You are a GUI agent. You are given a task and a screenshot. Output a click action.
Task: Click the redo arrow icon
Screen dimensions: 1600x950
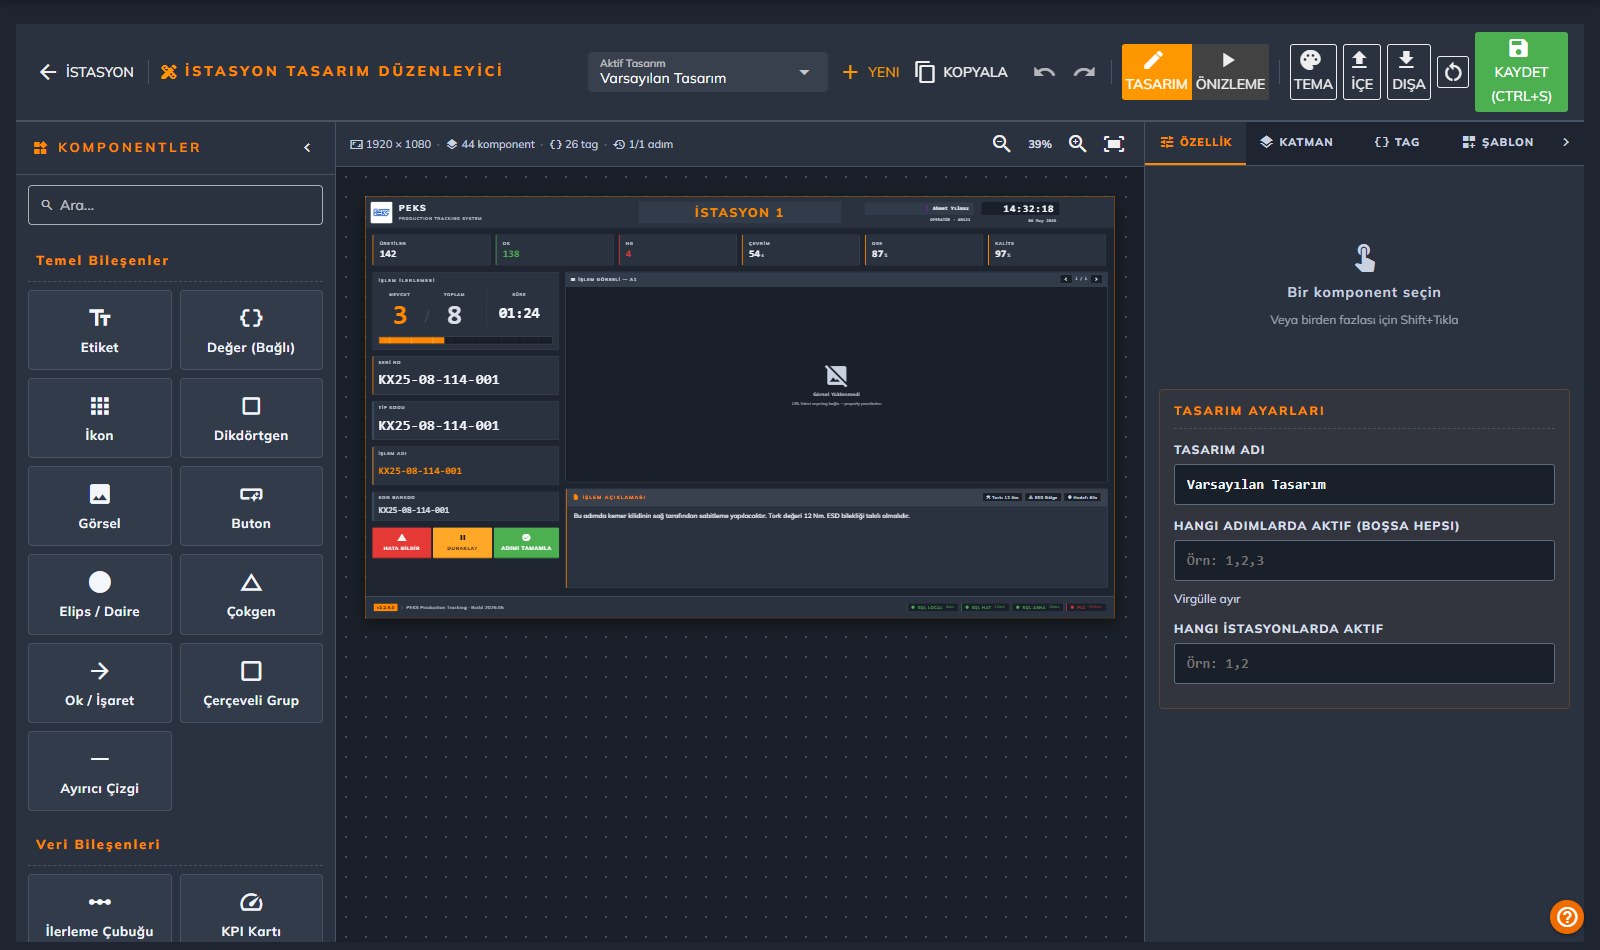(1084, 72)
